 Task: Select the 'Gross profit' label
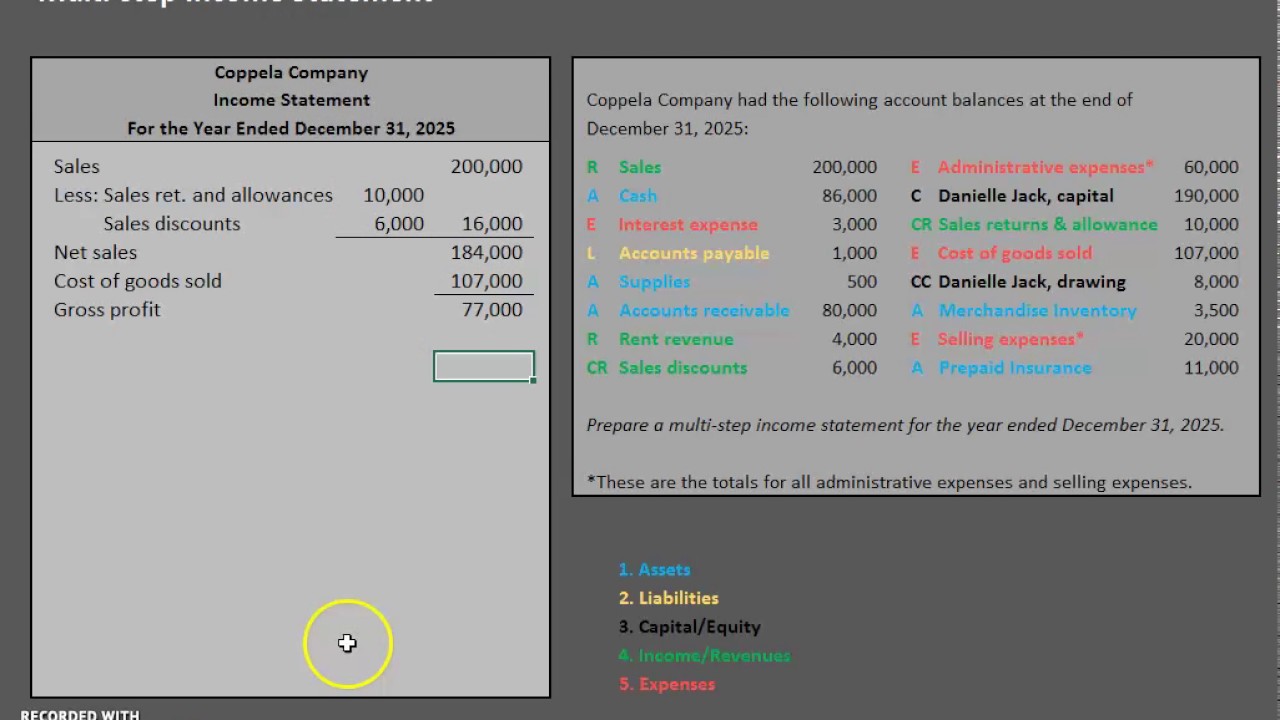[x=107, y=309]
